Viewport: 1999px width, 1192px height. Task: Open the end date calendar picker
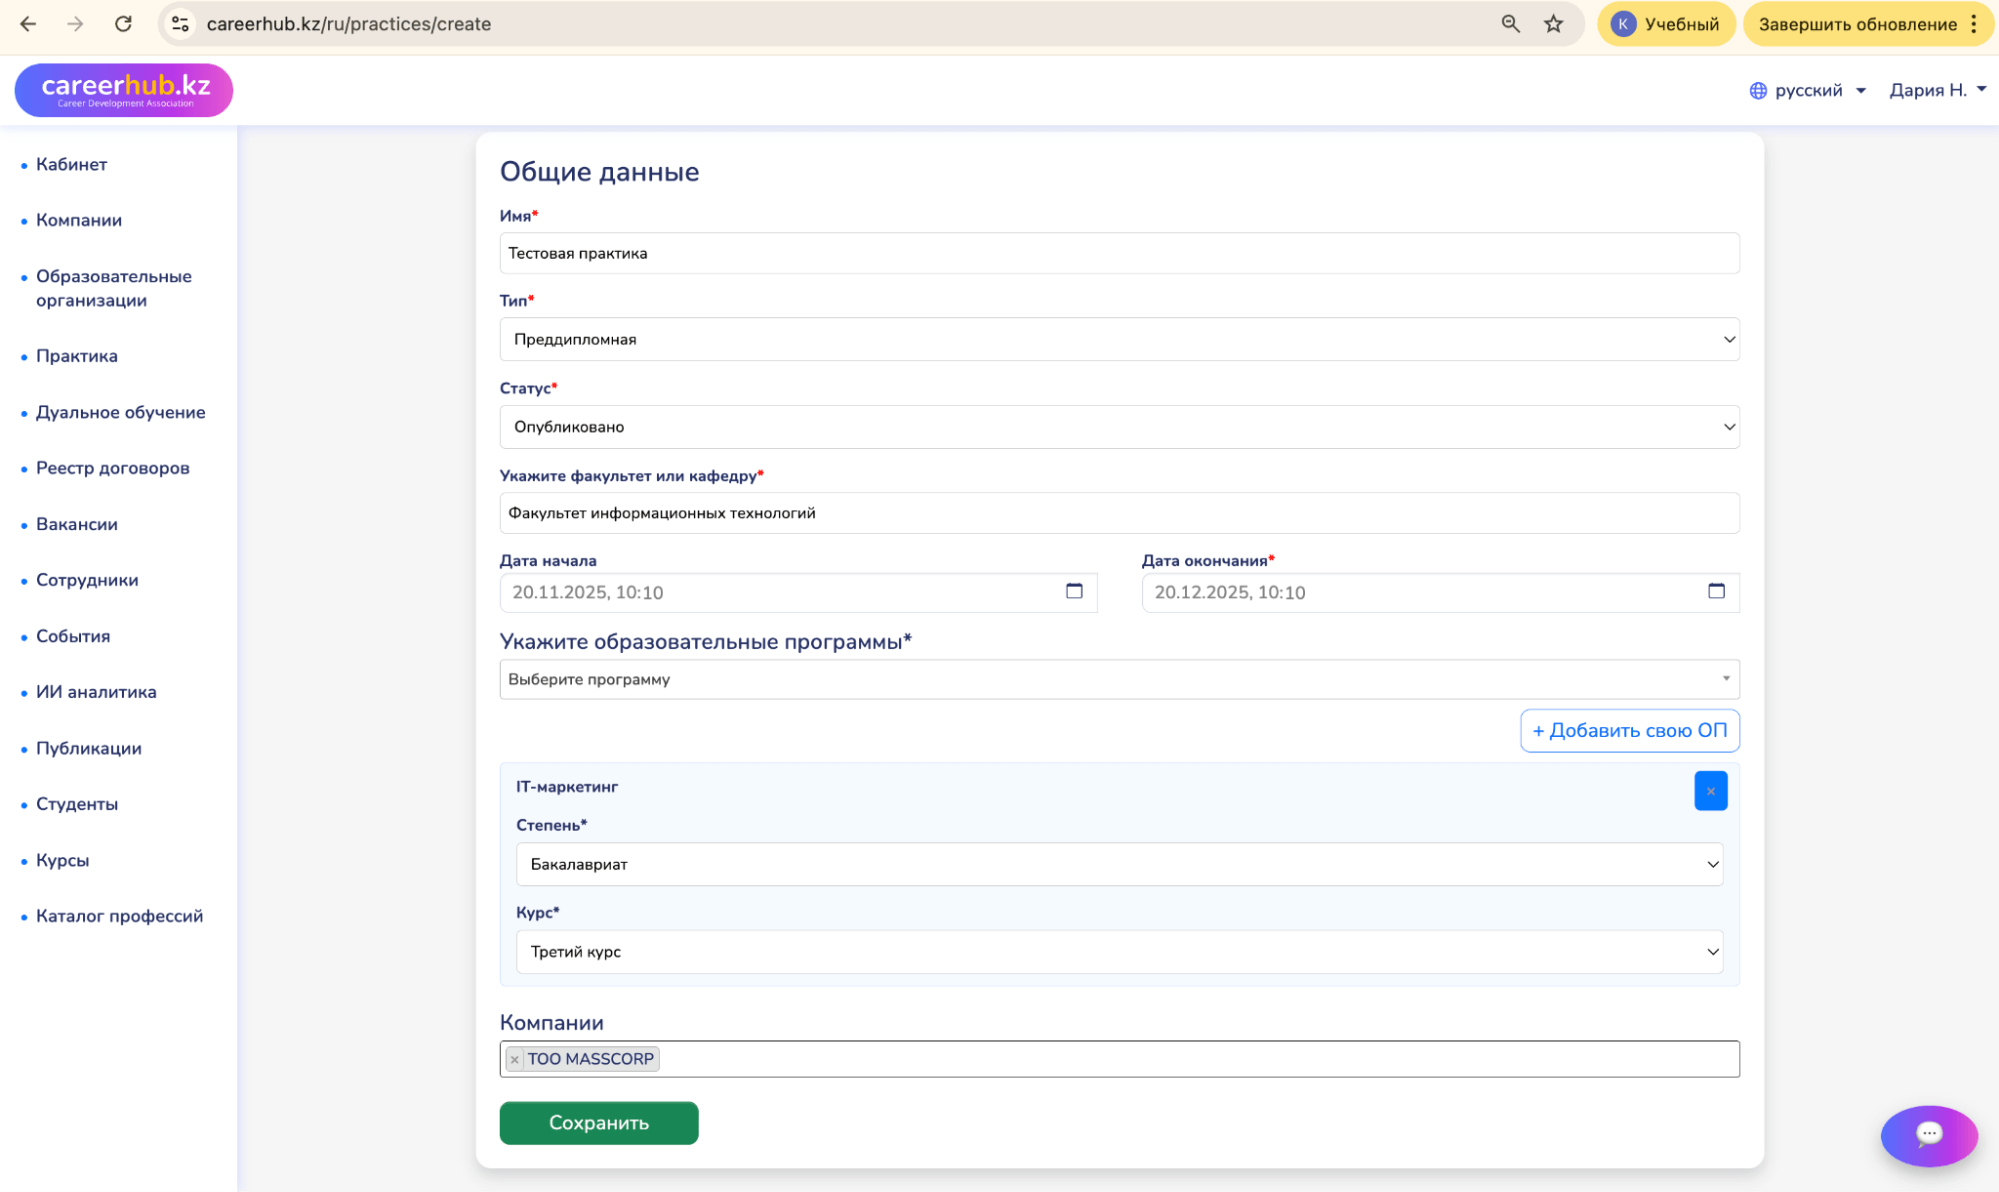1716,591
